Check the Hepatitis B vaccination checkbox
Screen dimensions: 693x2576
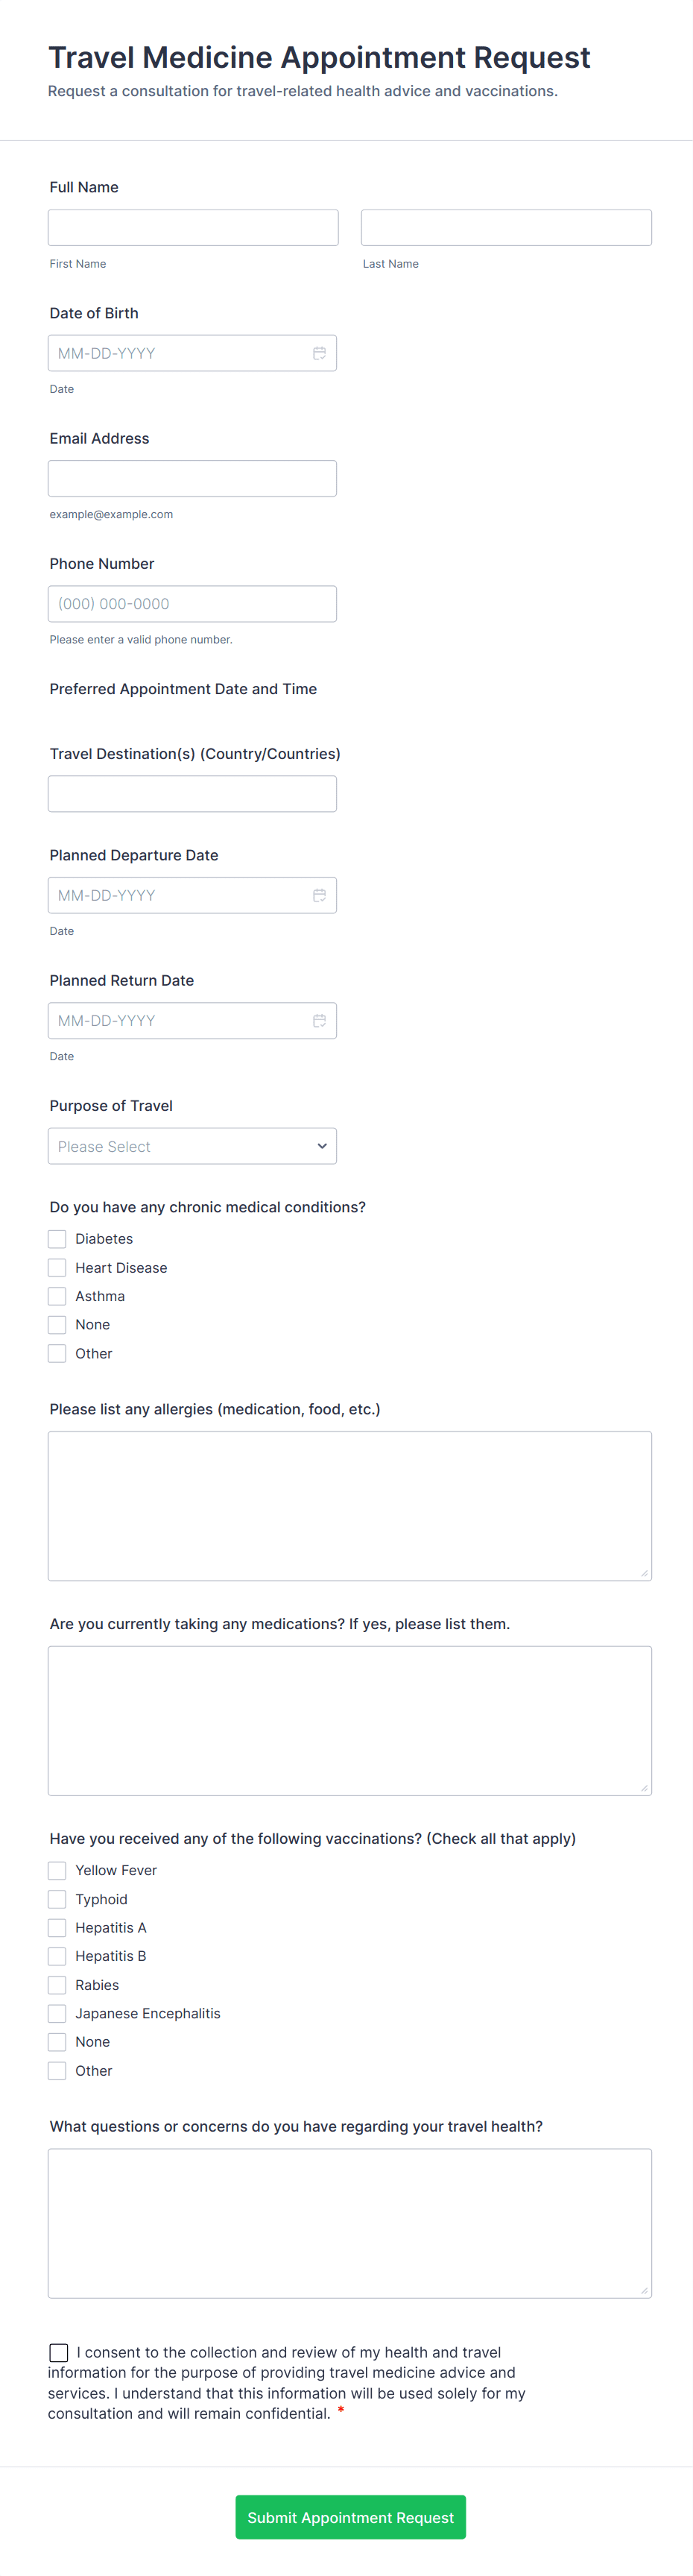coord(57,1956)
